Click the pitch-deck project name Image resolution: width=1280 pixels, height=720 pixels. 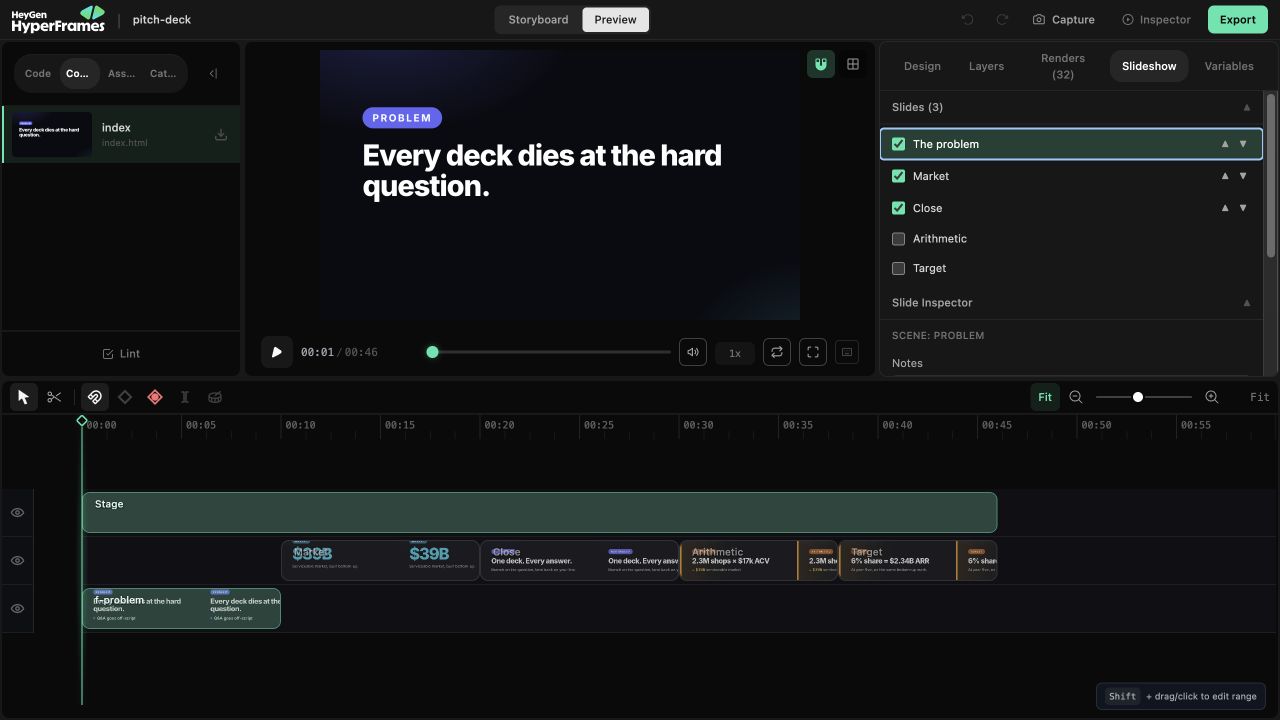(x=162, y=19)
